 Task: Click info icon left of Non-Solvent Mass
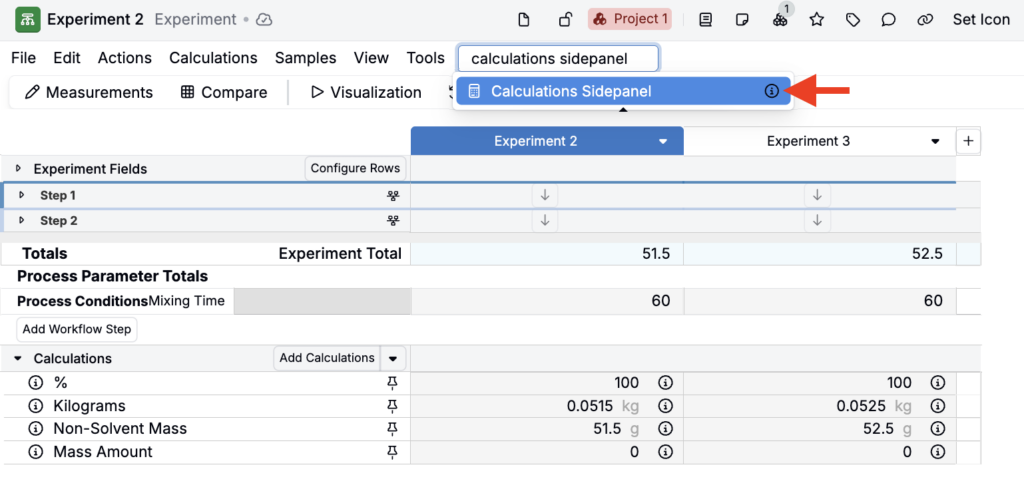tap(35, 429)
